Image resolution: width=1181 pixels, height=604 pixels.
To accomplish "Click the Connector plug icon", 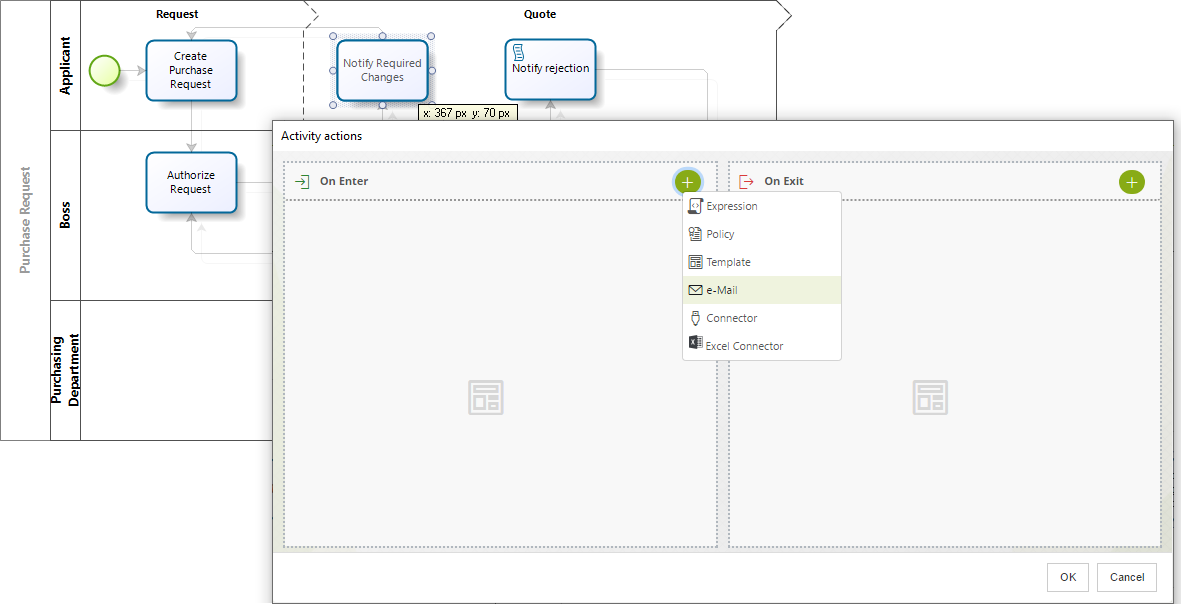I will (x=695, y=318).
